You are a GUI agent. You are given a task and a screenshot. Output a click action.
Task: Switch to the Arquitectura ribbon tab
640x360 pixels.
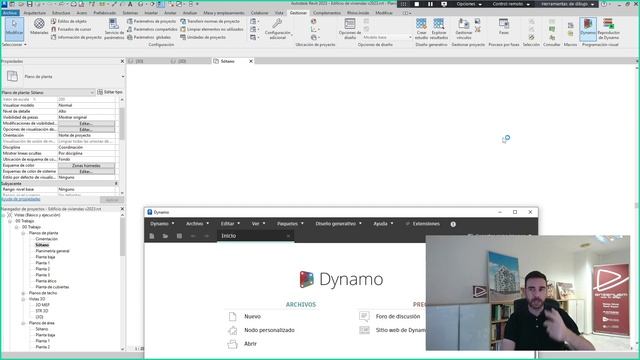[x=35, y=13]
